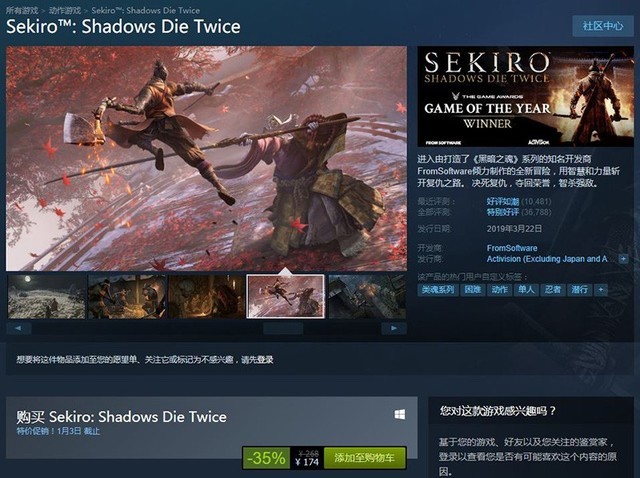Open the 特别好评 all reviews link
Viewport: 640px width, 478px height.
point(502,212)
